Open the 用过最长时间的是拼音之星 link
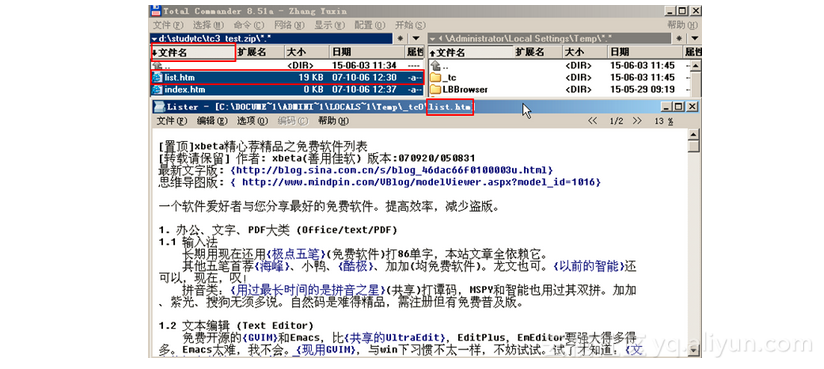Image resolution: width=824 pixels, height=369 pixels. tap(309, 290)
